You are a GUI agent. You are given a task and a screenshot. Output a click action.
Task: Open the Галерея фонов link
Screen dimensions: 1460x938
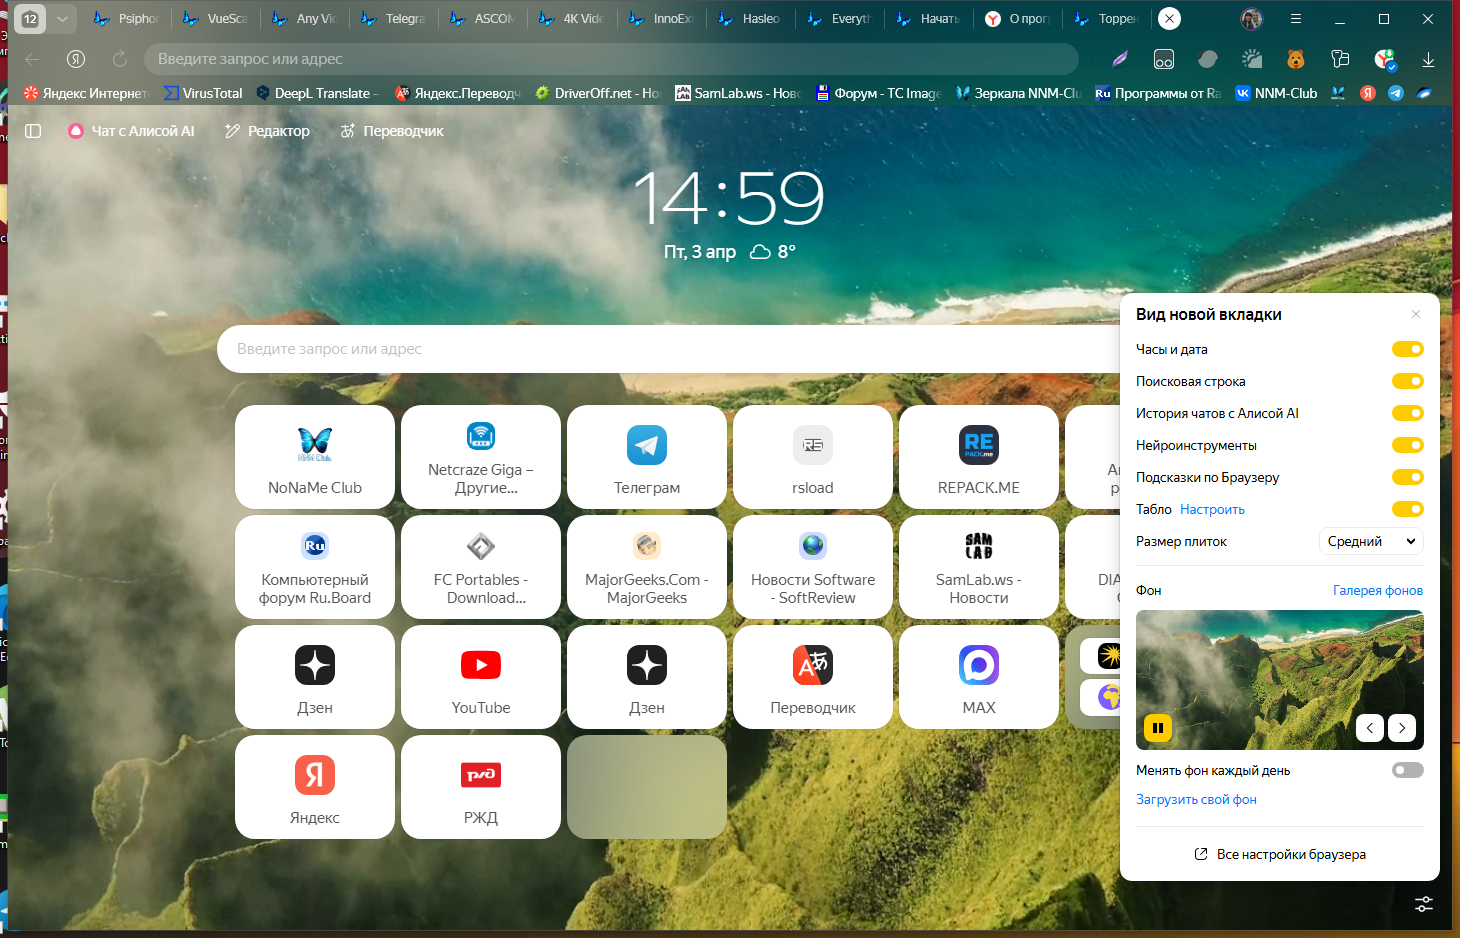[1378, 590]
